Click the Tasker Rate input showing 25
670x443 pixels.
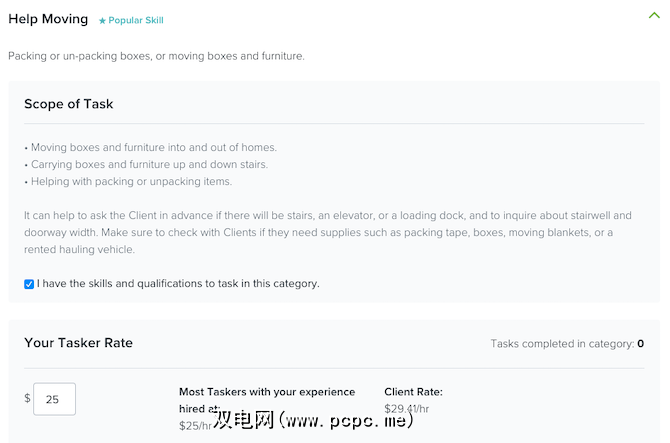(54, 399)
